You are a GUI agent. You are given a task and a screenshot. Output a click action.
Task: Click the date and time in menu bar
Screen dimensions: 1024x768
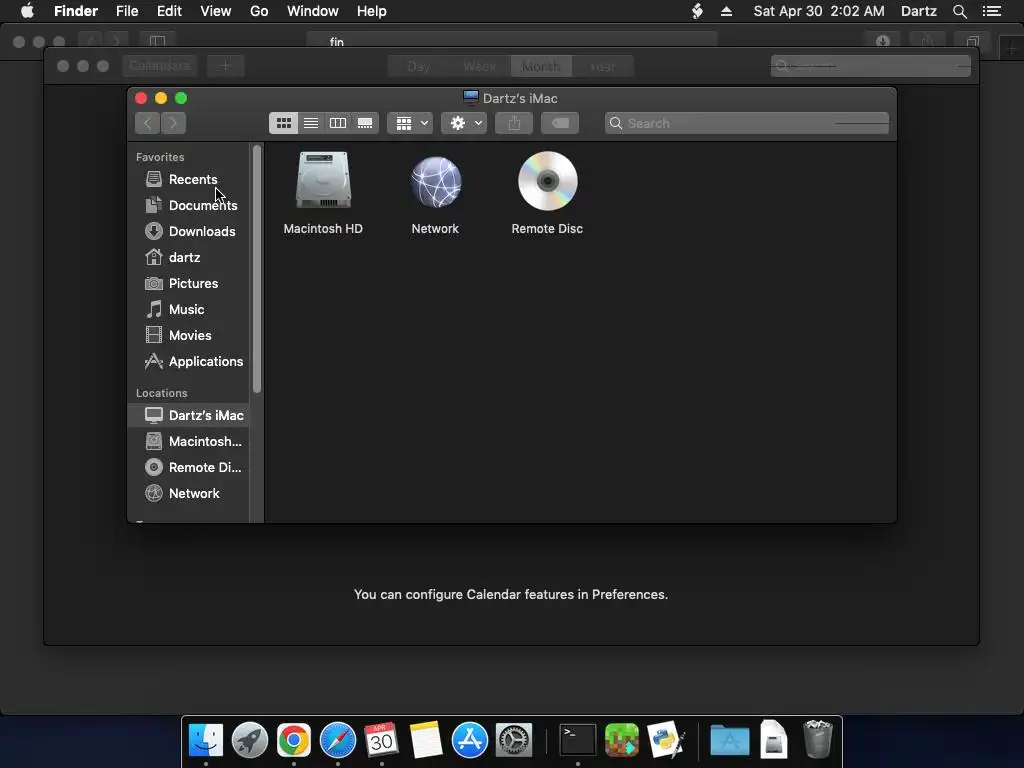[819, 11]
